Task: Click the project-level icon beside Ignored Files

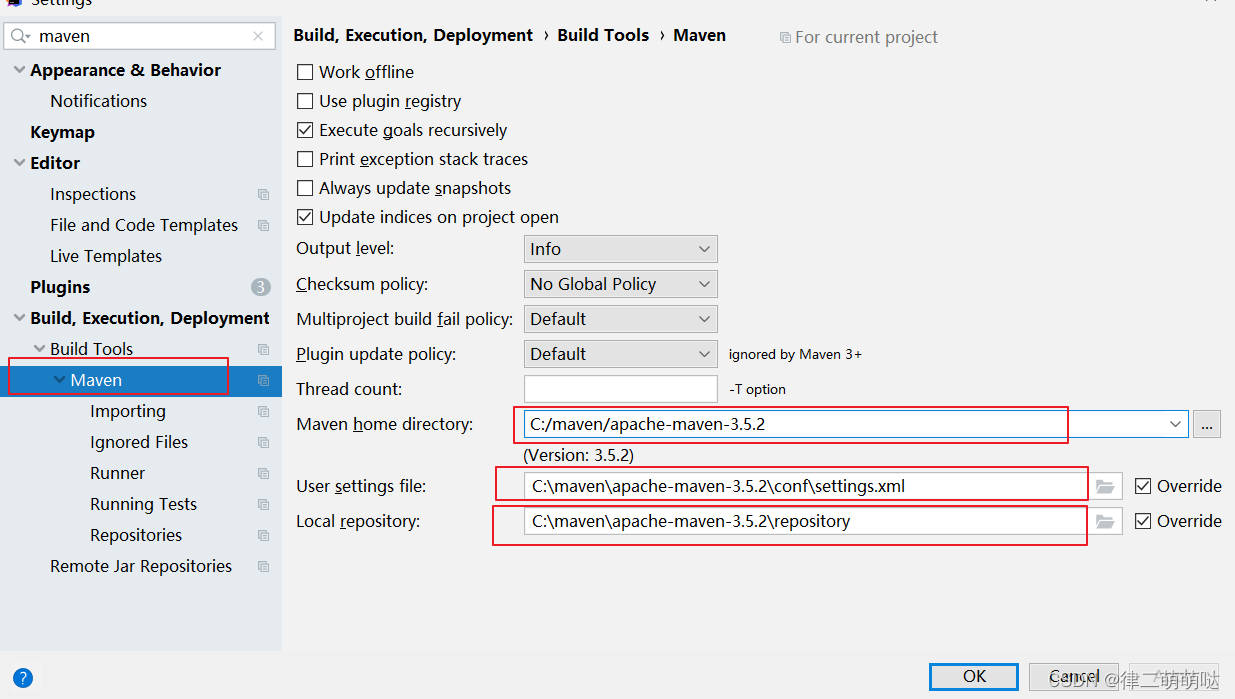Action: [x=264, y=442]
